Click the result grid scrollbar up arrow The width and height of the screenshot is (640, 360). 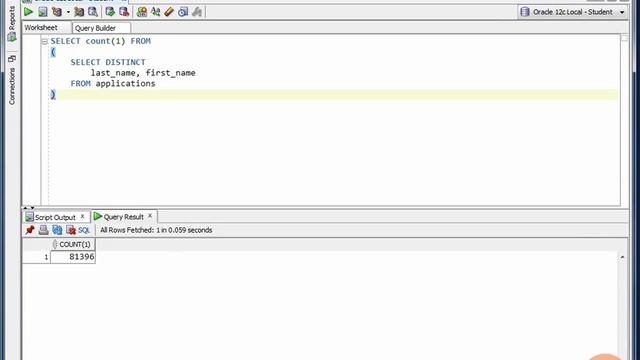622,257
